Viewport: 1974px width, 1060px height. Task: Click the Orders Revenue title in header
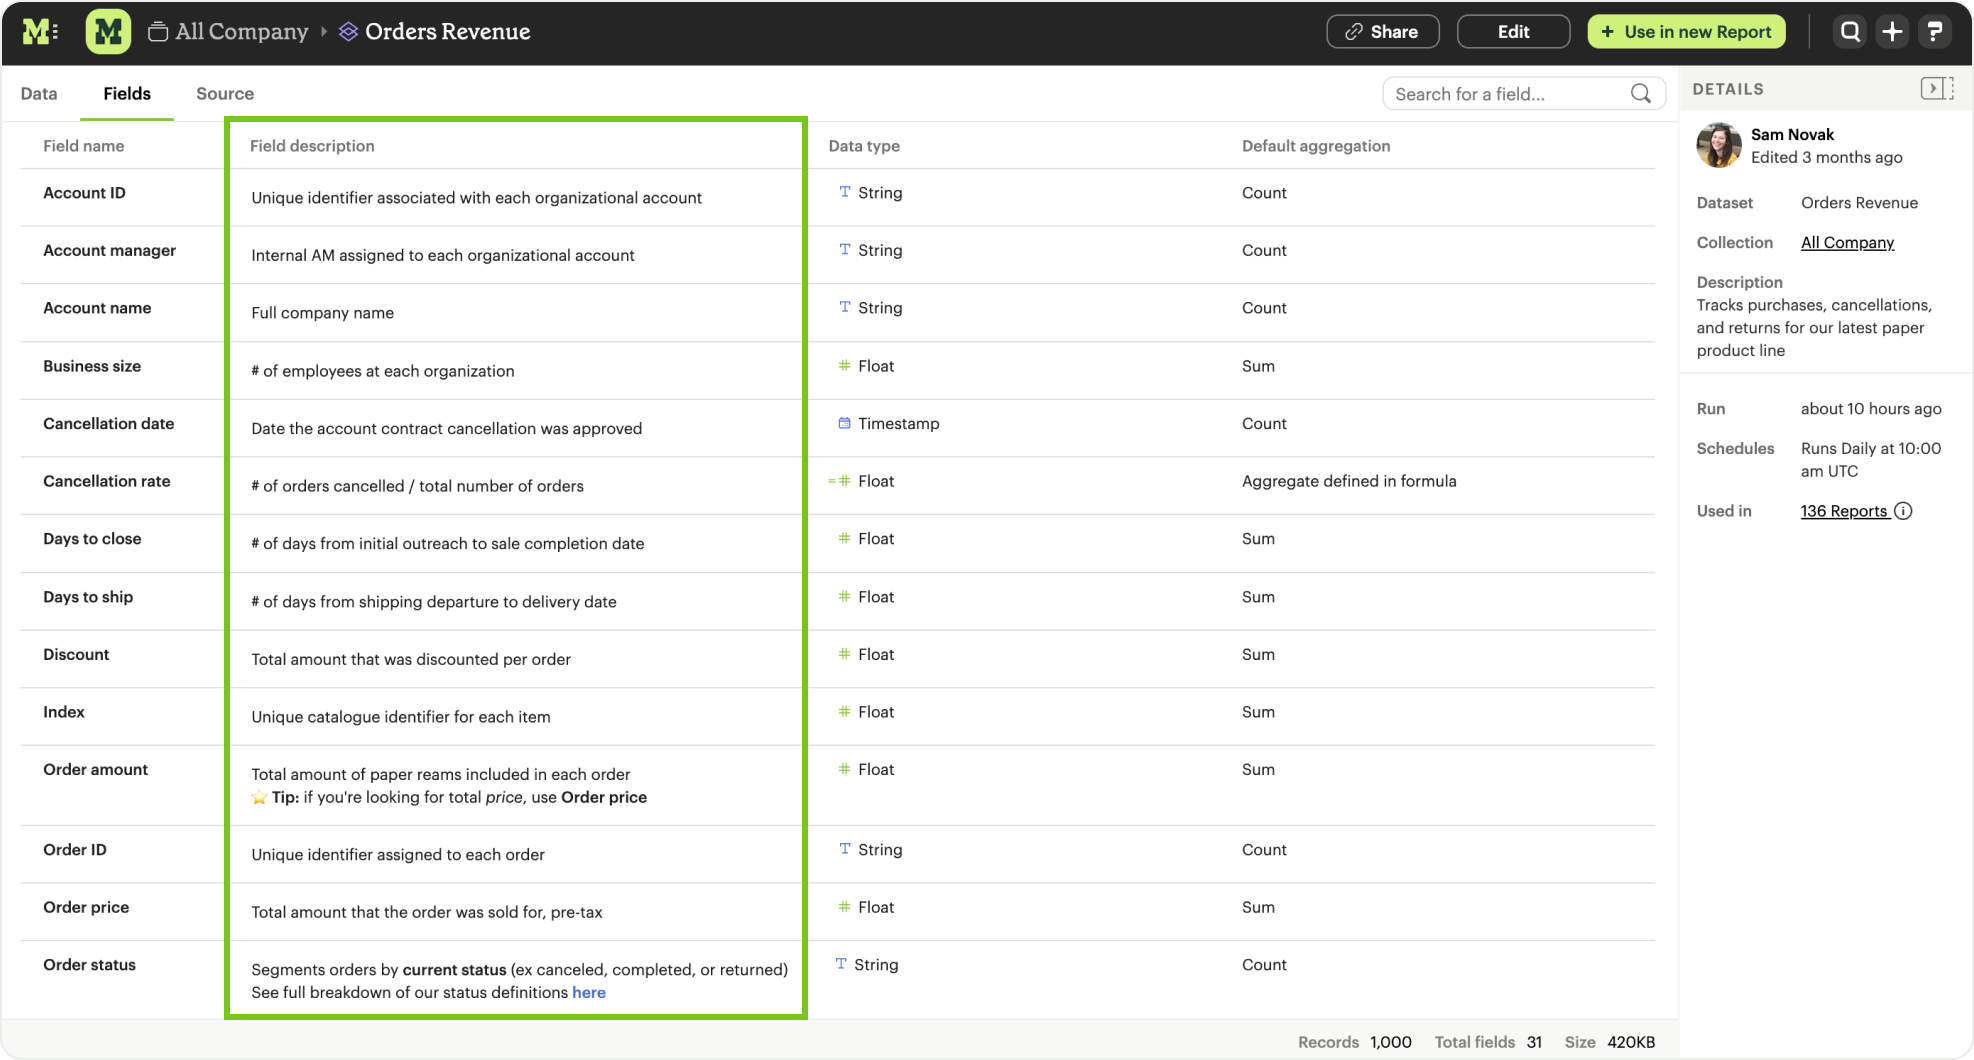(x=447, y=32)
